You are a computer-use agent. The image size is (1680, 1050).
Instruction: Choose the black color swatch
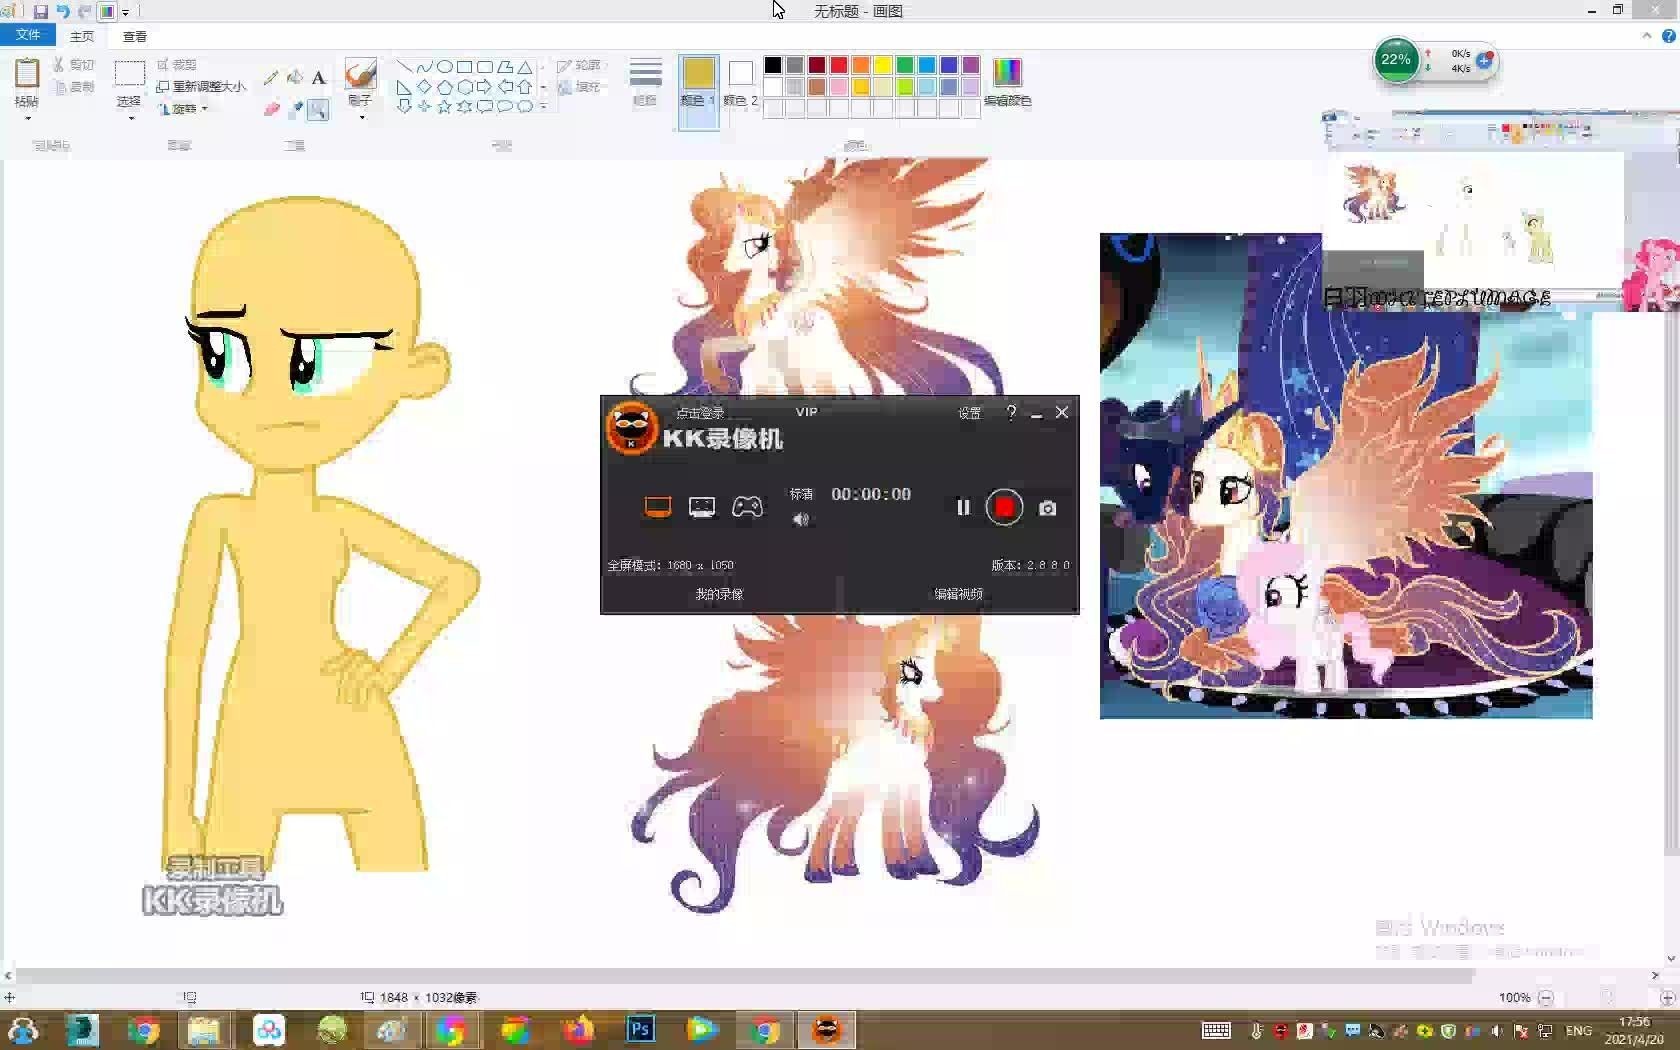pyautogui.click(x=773, y=65)
